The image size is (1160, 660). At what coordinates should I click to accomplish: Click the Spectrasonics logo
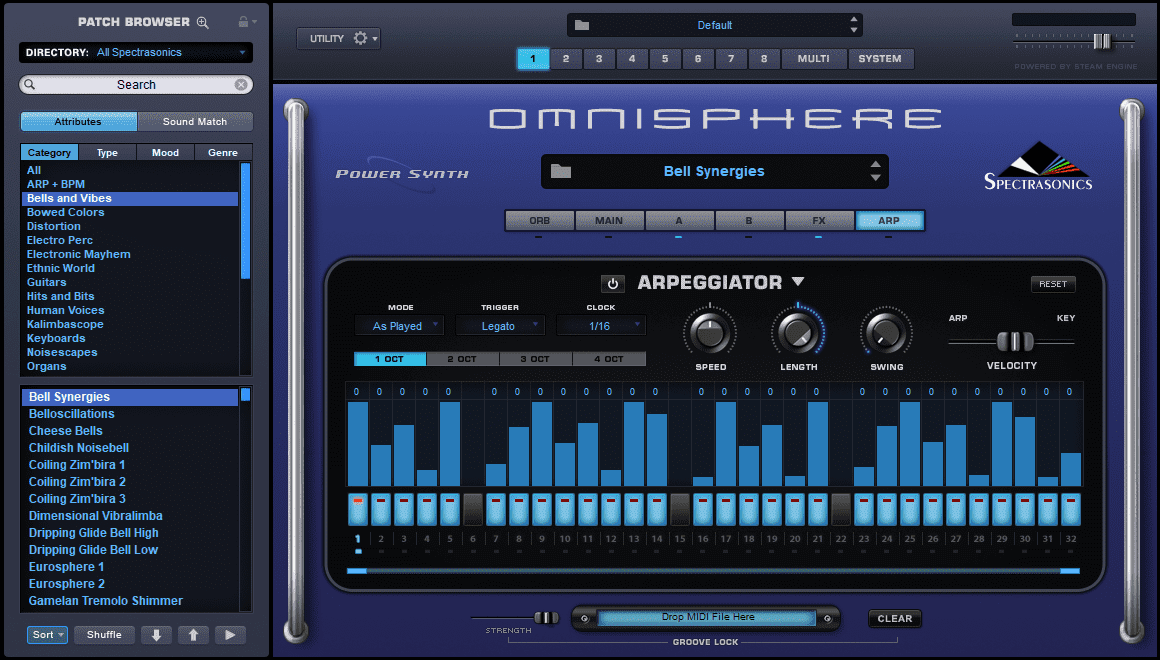pyautogui.click(x=1038, y=167)
